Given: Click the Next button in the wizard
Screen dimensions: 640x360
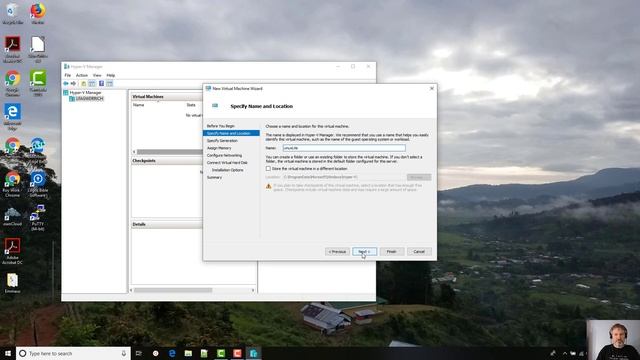Looking at the screenshot, I should coord(364,252).
